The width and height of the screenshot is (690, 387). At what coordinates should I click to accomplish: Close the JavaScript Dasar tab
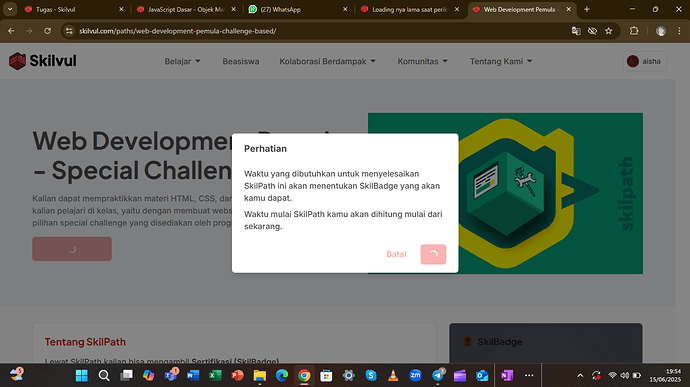tap(233, 9)
